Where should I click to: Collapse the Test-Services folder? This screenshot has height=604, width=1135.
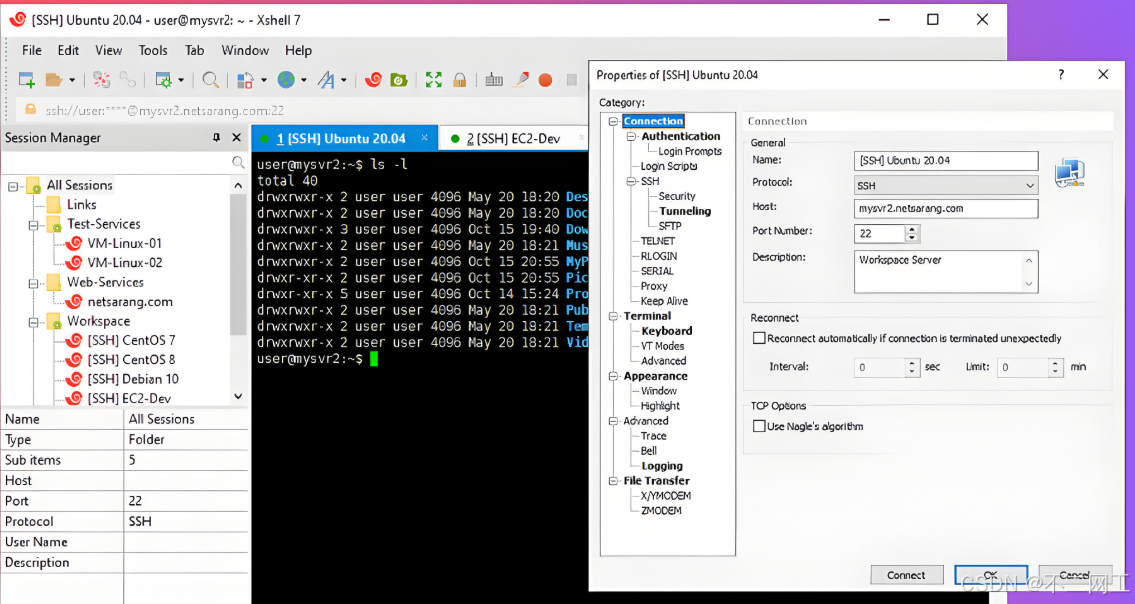coord(33,225)
